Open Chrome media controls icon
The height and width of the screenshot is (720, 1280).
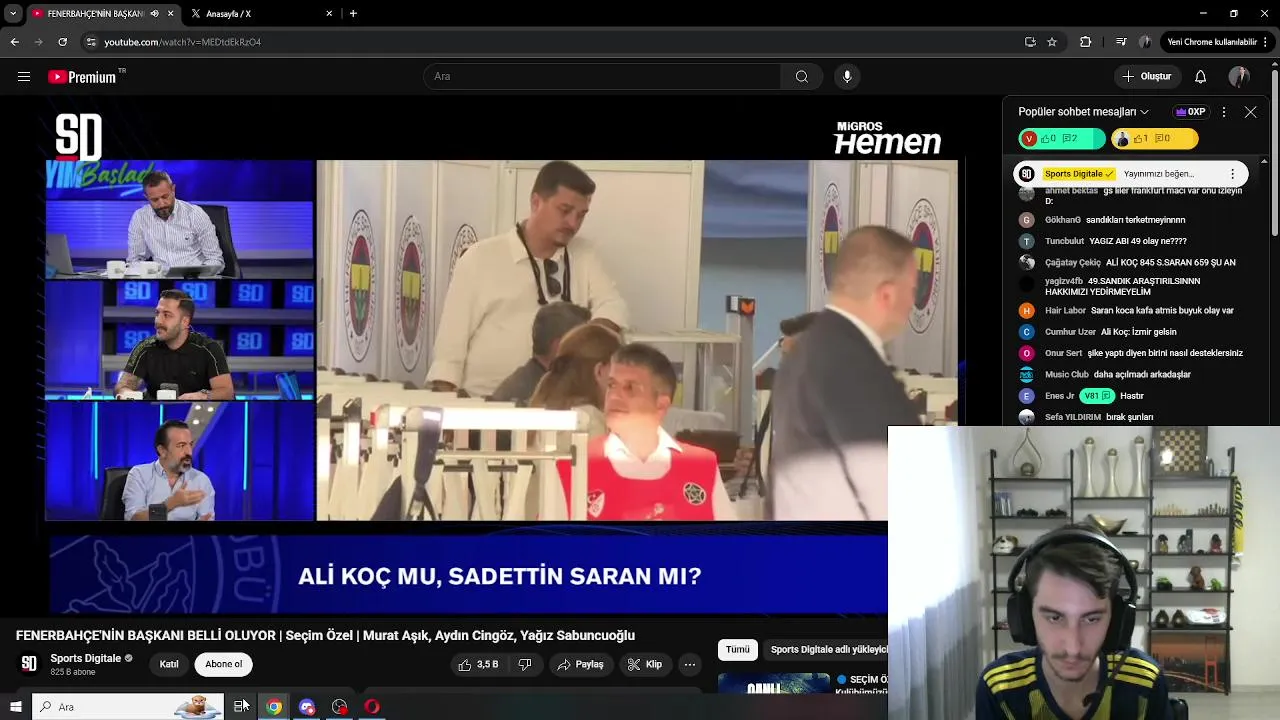coord(1121,42)
